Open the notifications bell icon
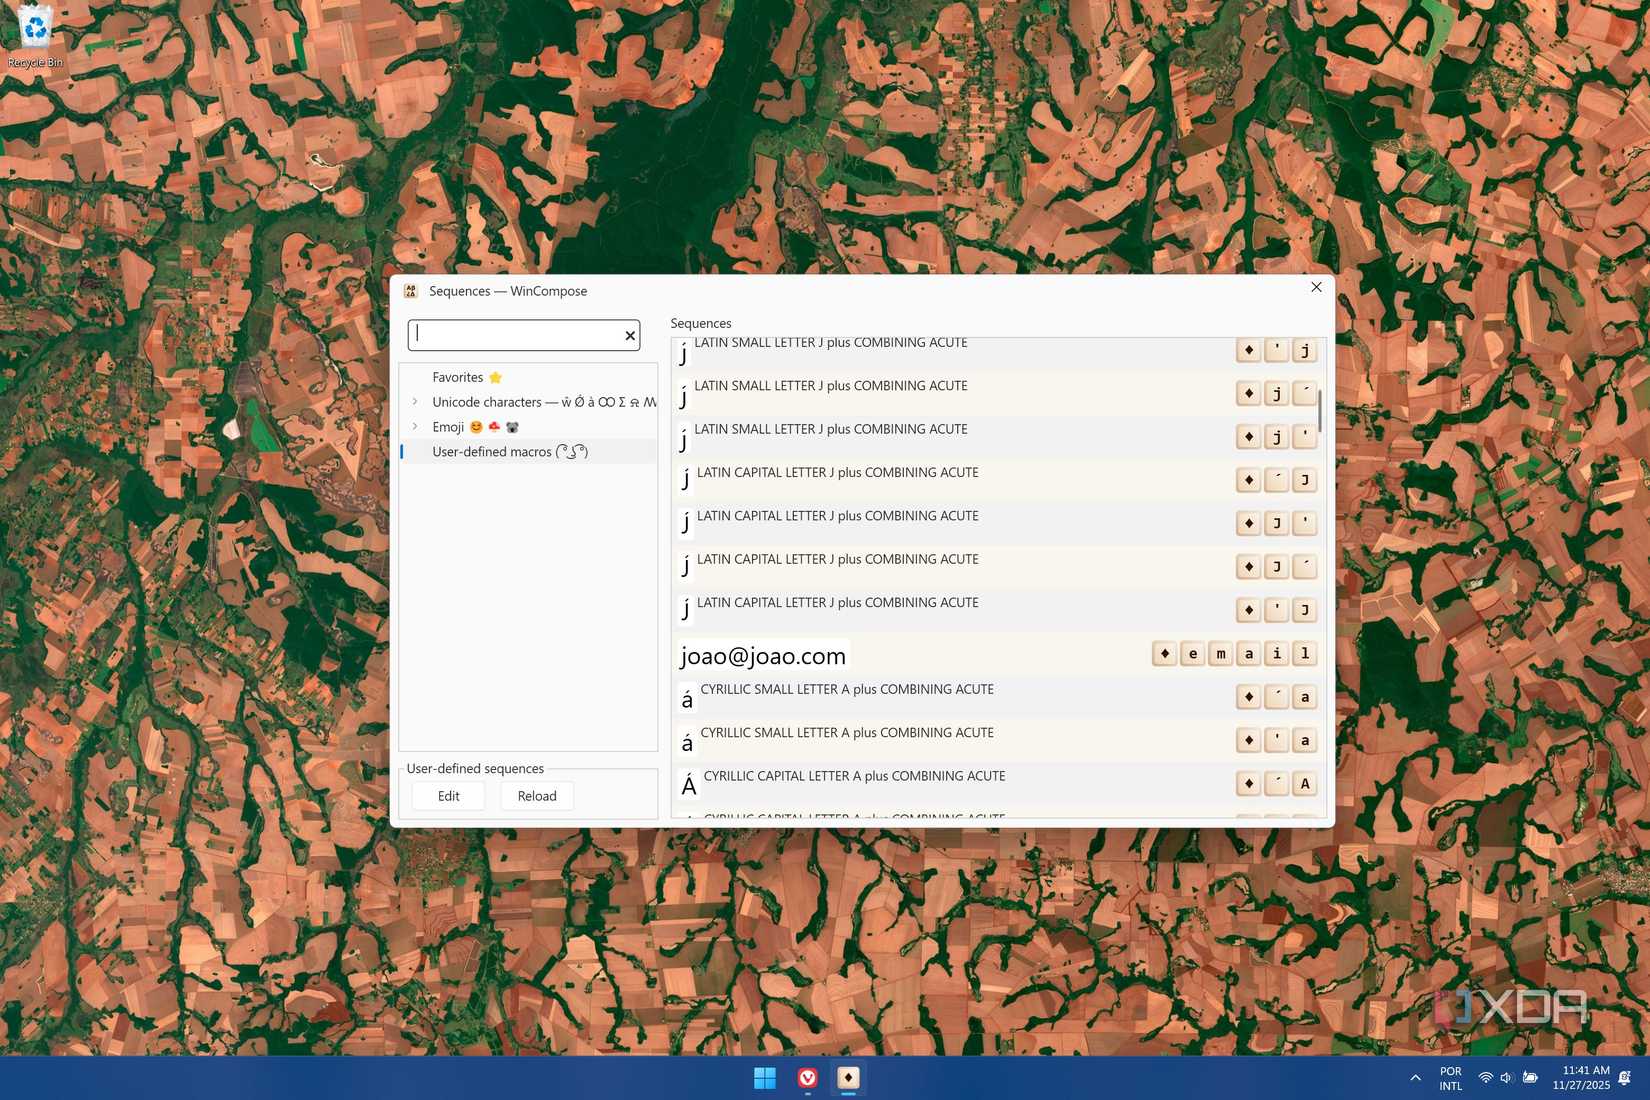The height and width of the screenshot is (1100, 1650). (x=1625, y=1078)
